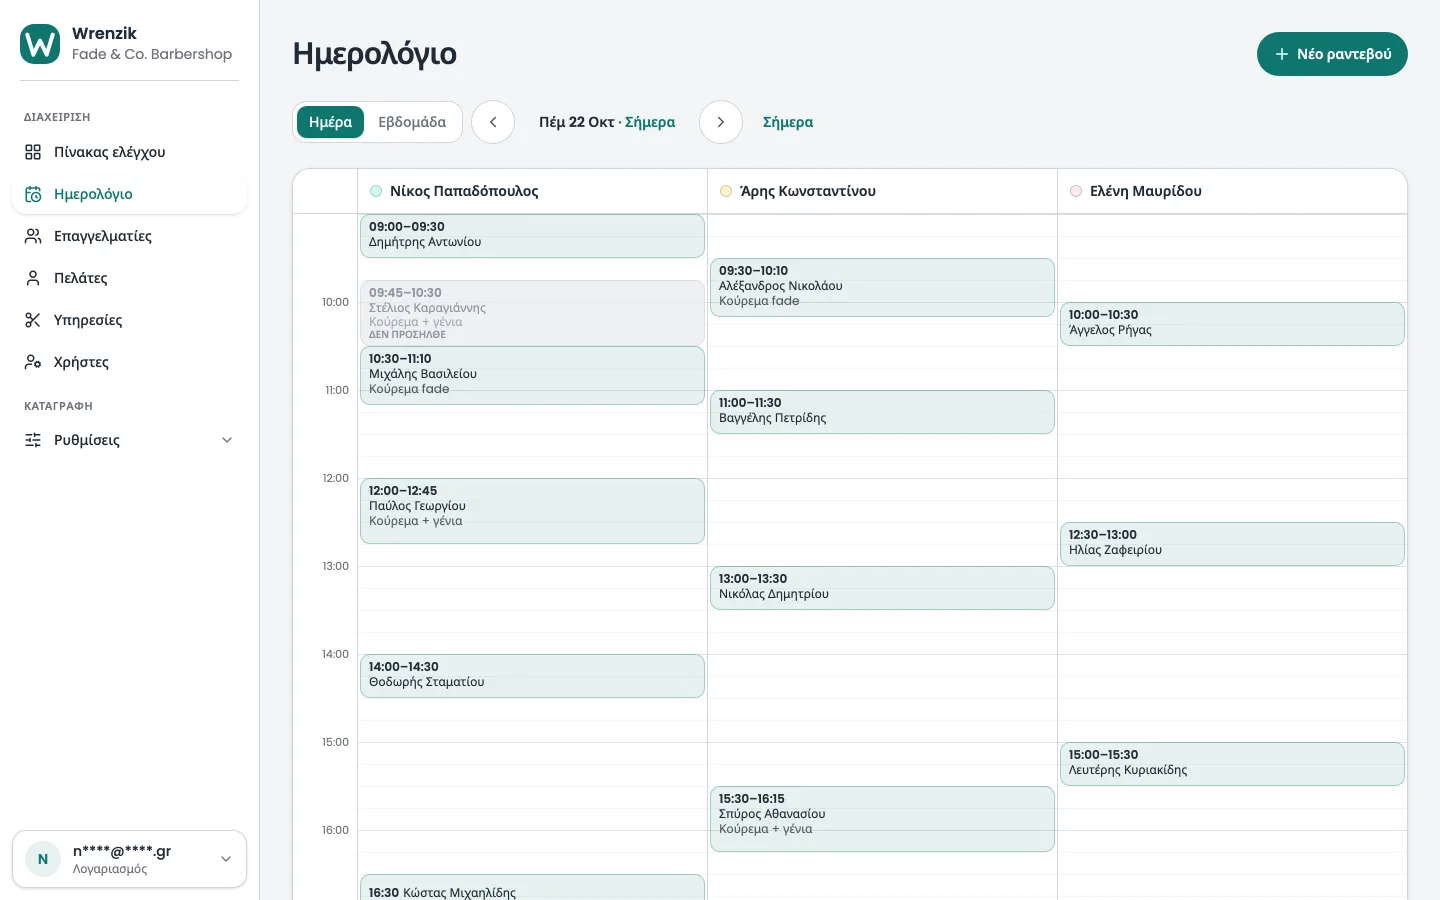Go to previous day with left arrow
The image size is (1440, 900).
point(493,122)
